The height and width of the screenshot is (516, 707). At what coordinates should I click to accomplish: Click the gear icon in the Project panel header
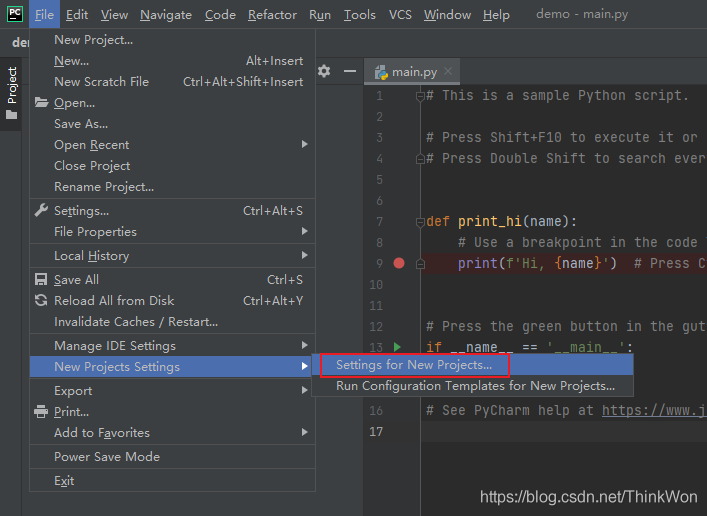324,71
